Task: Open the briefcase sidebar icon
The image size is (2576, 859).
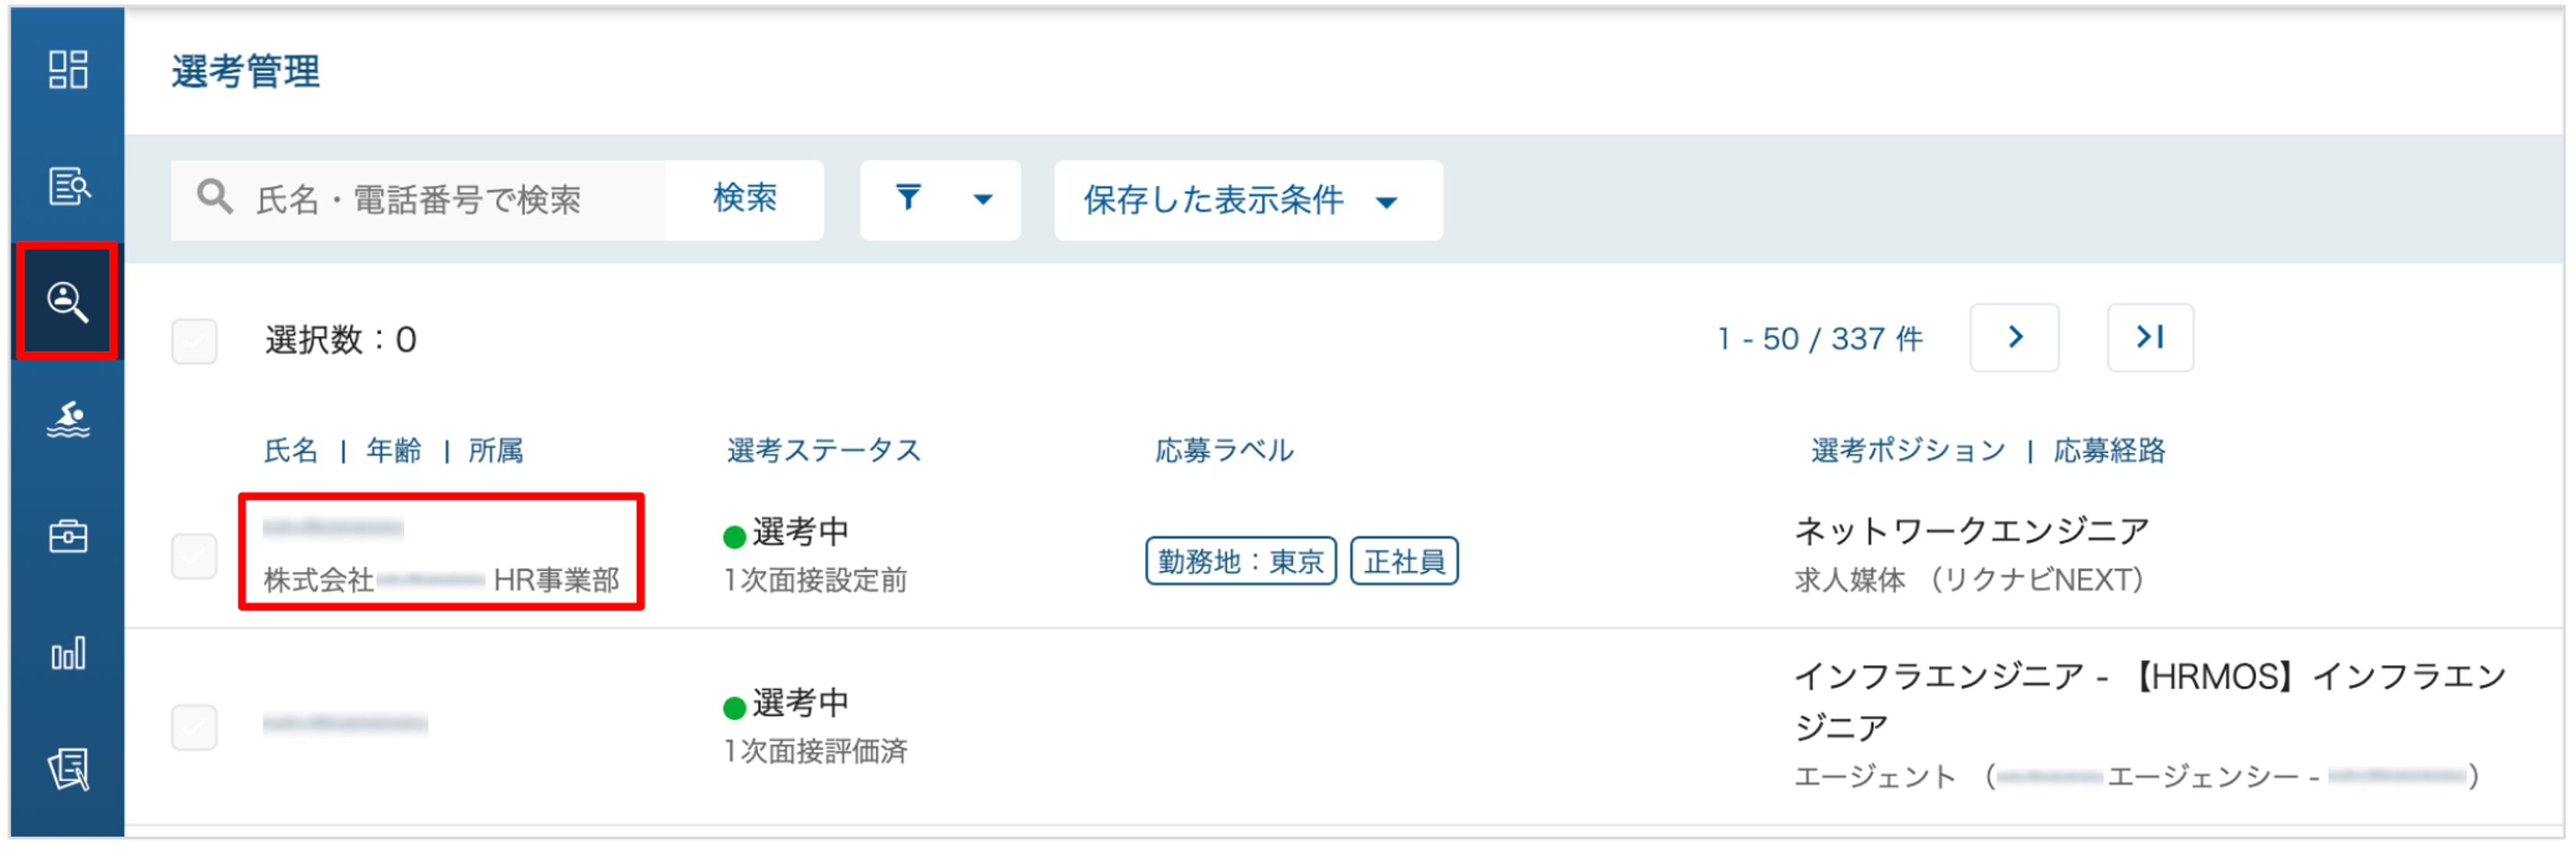Action: [x=68, y=537]
